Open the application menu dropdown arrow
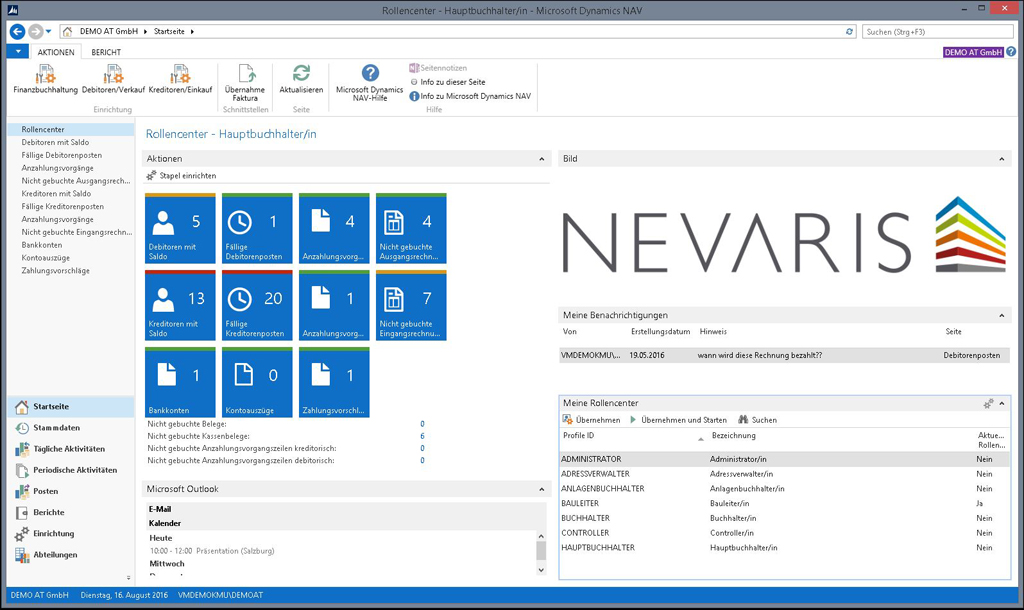The height and width of the screenshot is (610, 1024). (18, 51)
